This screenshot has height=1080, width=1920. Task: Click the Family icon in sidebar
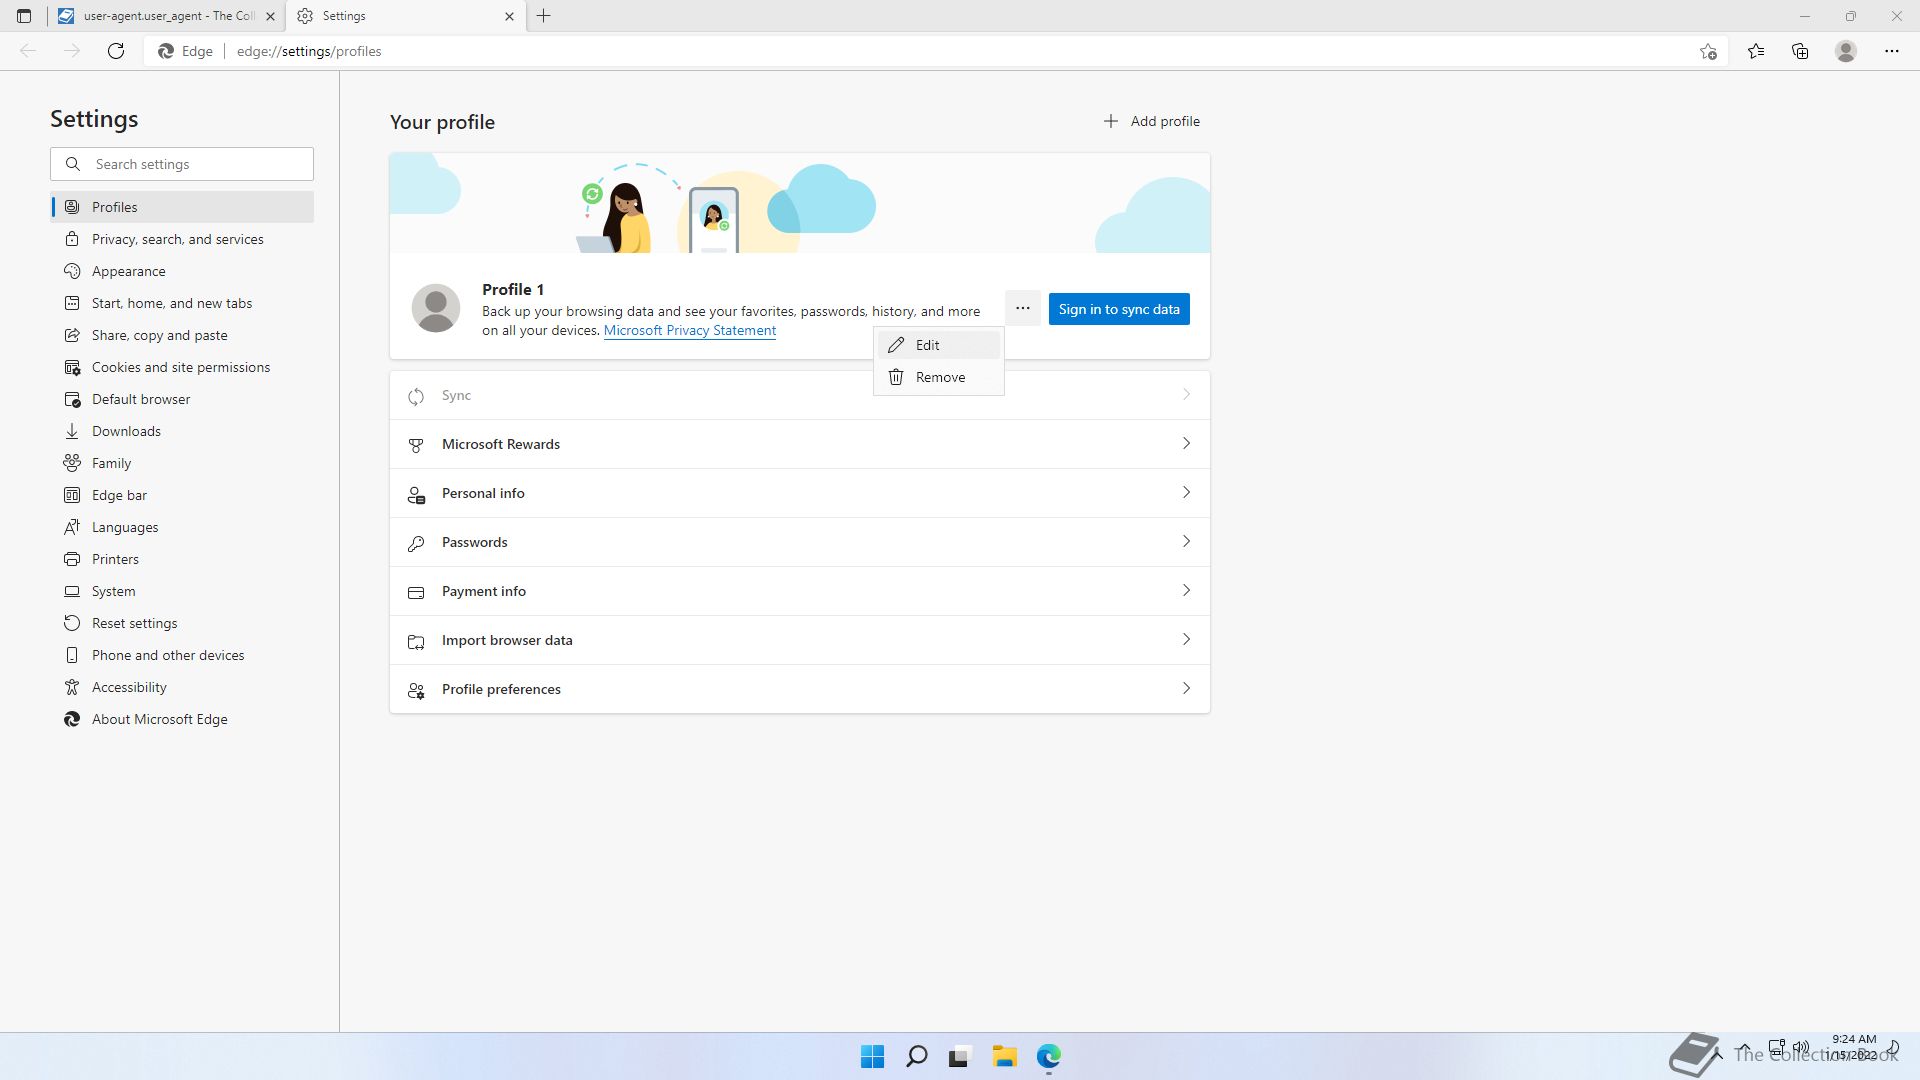72,463
